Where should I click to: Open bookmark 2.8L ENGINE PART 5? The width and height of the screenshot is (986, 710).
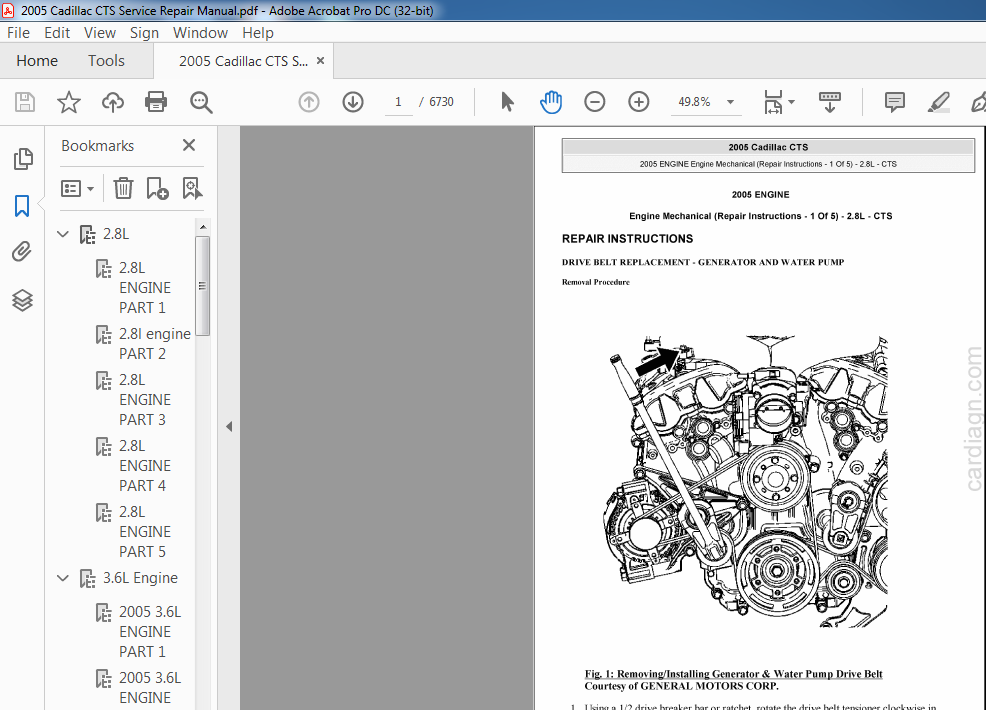[145, 531]
